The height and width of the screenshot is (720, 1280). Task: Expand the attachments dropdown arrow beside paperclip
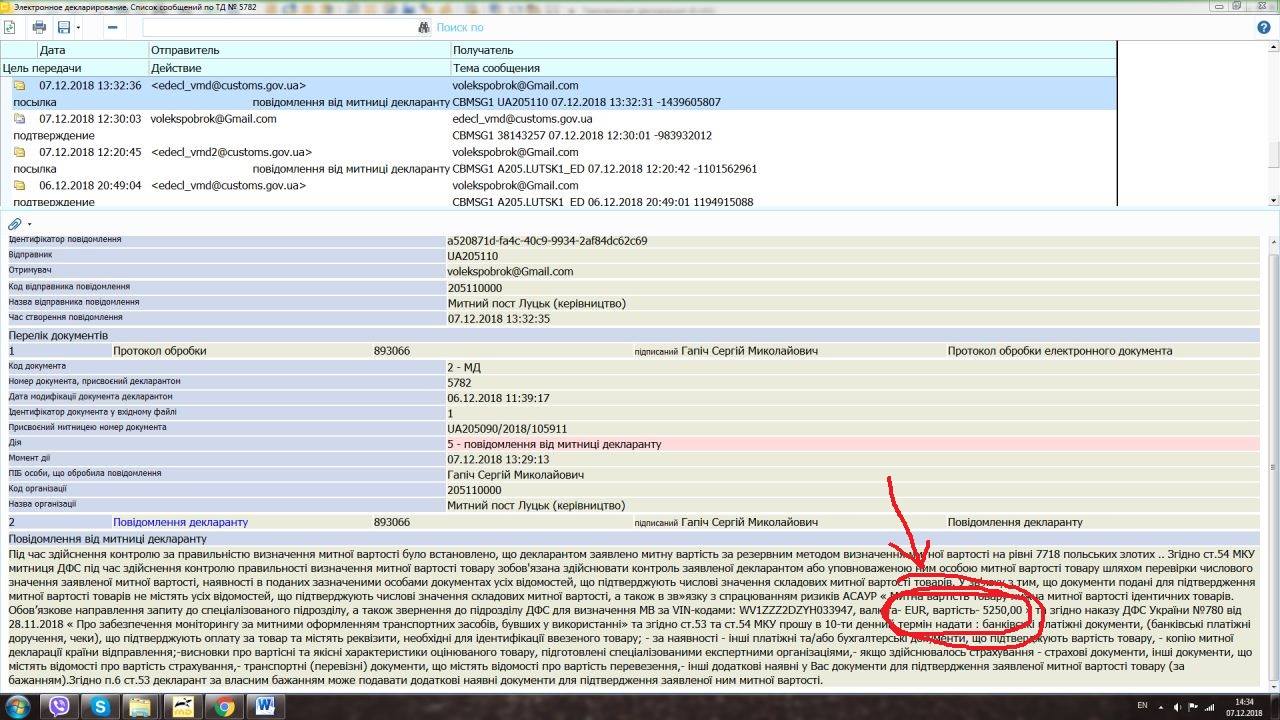[x=29, y=224]
